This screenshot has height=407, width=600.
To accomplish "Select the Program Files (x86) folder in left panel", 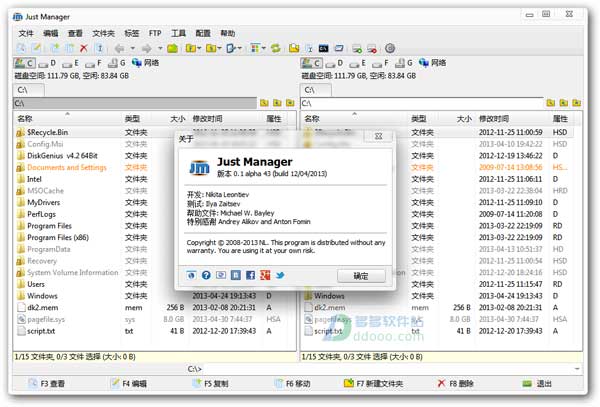I will [x=58, y=238].
